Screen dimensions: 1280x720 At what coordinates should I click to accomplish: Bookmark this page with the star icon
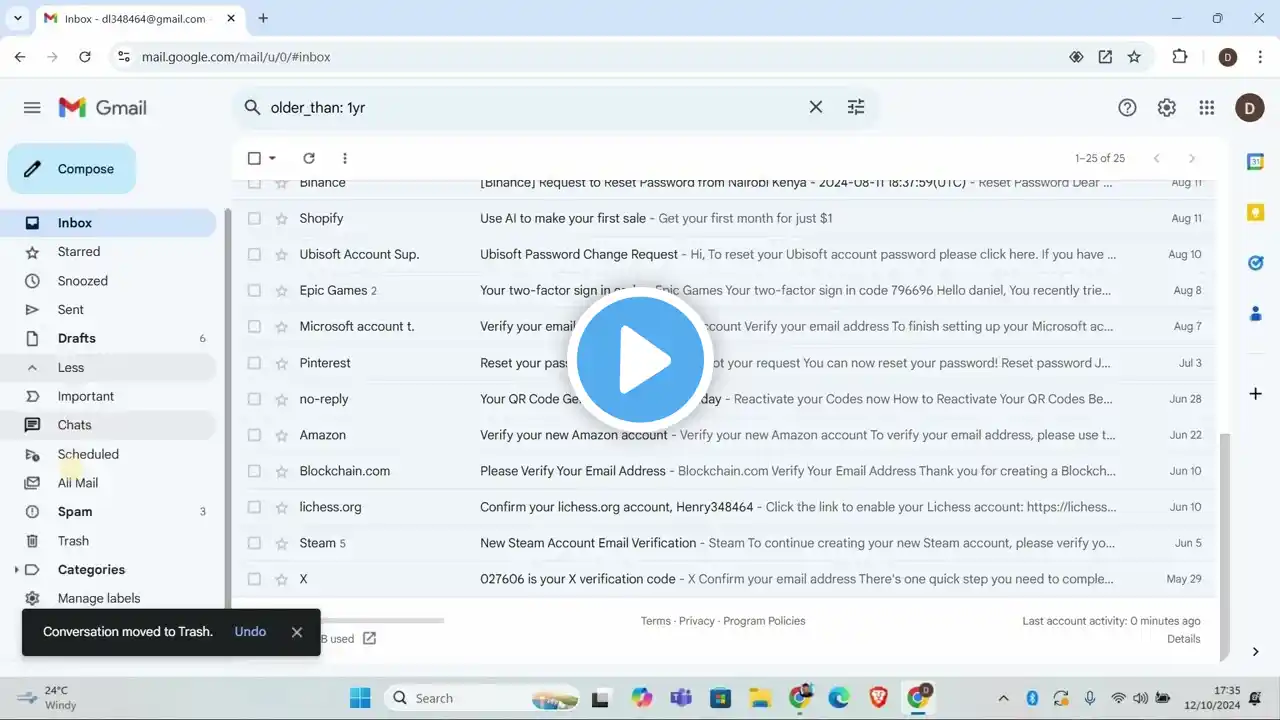1134,57
